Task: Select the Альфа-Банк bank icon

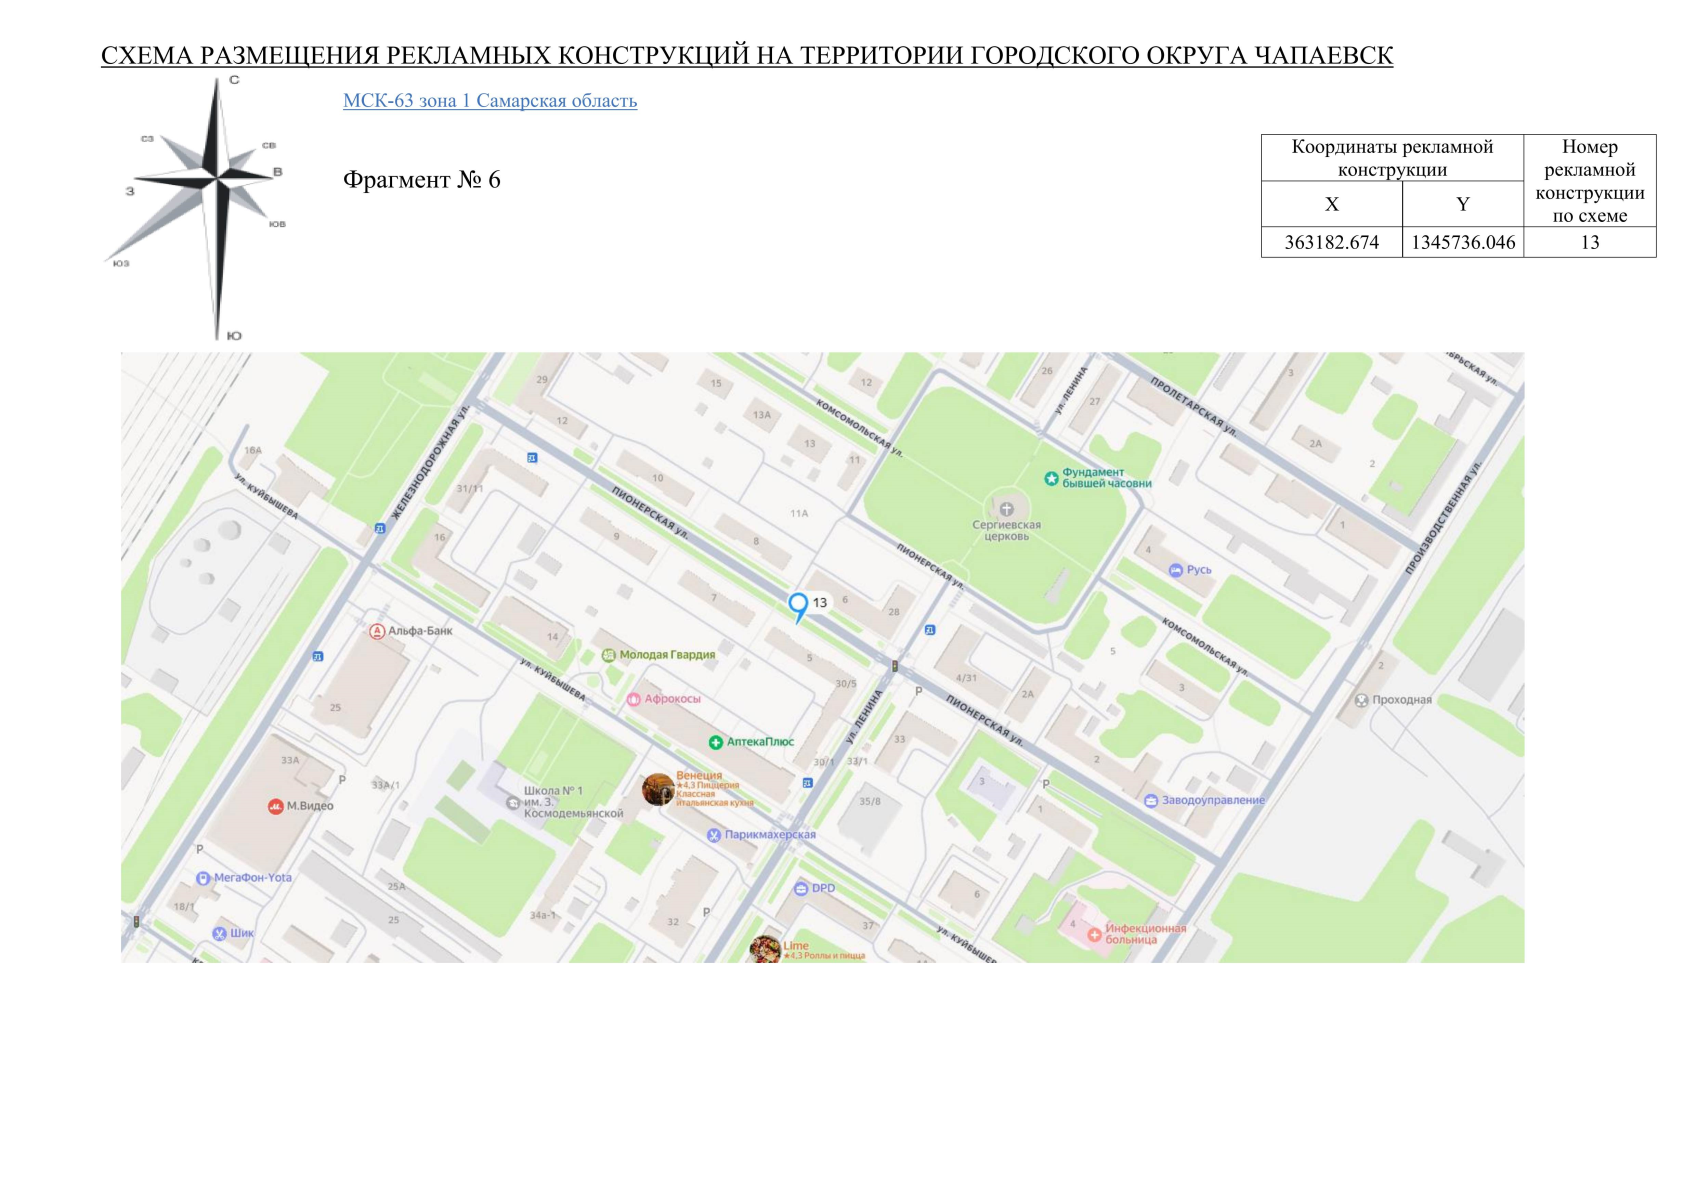Action: tap(377, 630)
